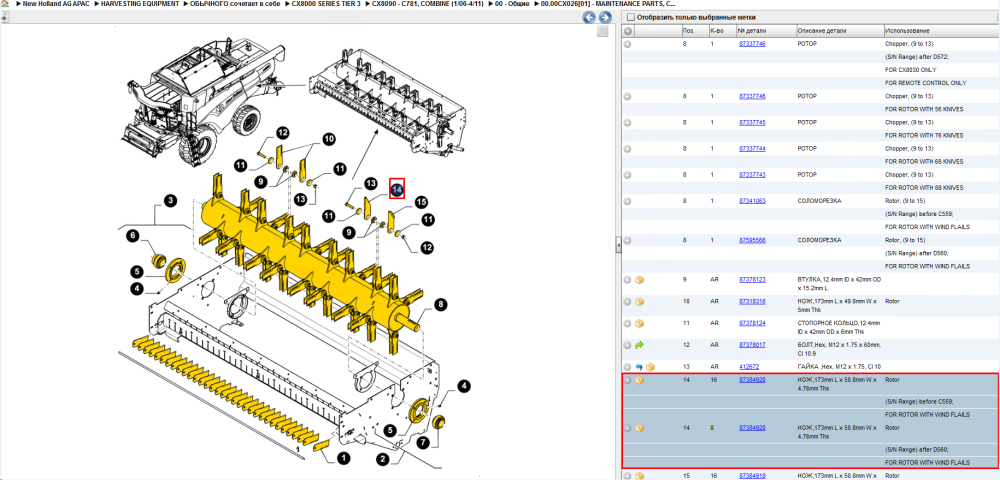Go to the next diagram with the right arrow
1000x480 pixels.
605,17
